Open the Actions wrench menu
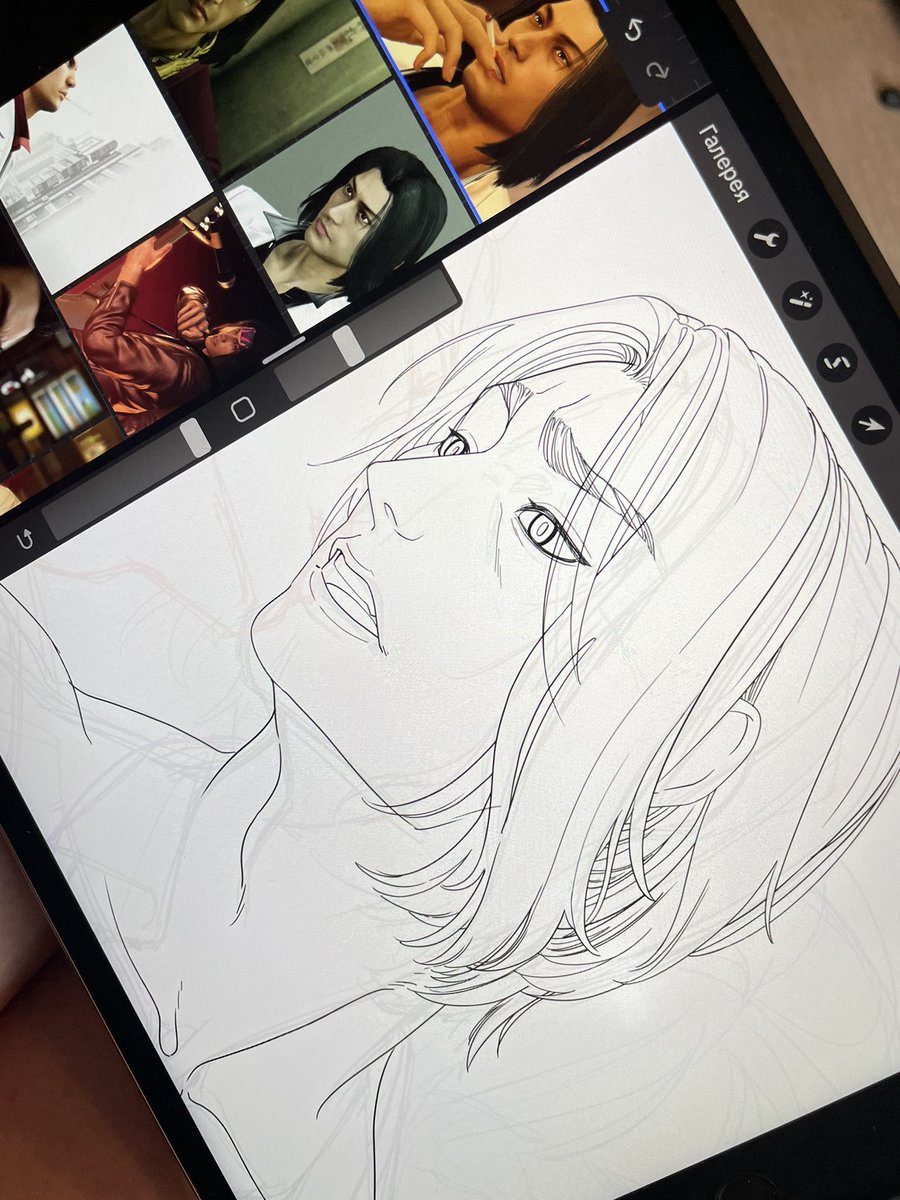 pyautogui.click(x=768, y=239)
